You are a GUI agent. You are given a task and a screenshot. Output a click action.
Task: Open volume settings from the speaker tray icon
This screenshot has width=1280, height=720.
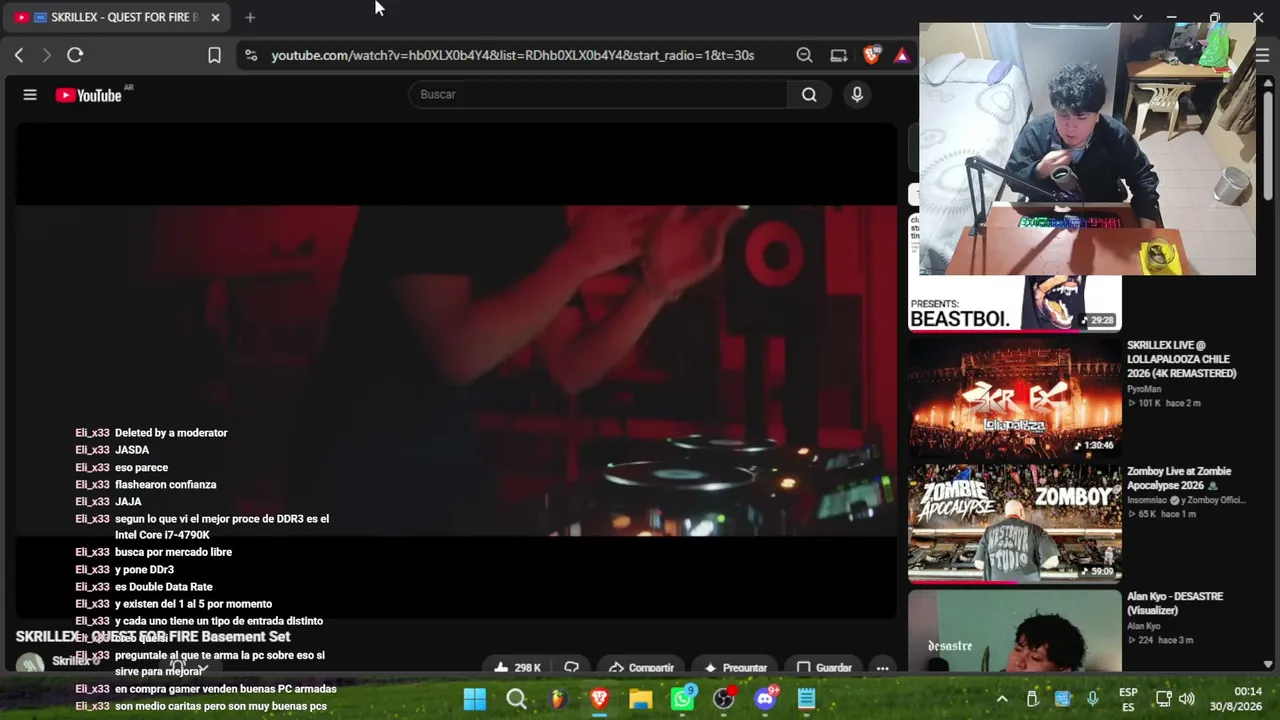1187,699
